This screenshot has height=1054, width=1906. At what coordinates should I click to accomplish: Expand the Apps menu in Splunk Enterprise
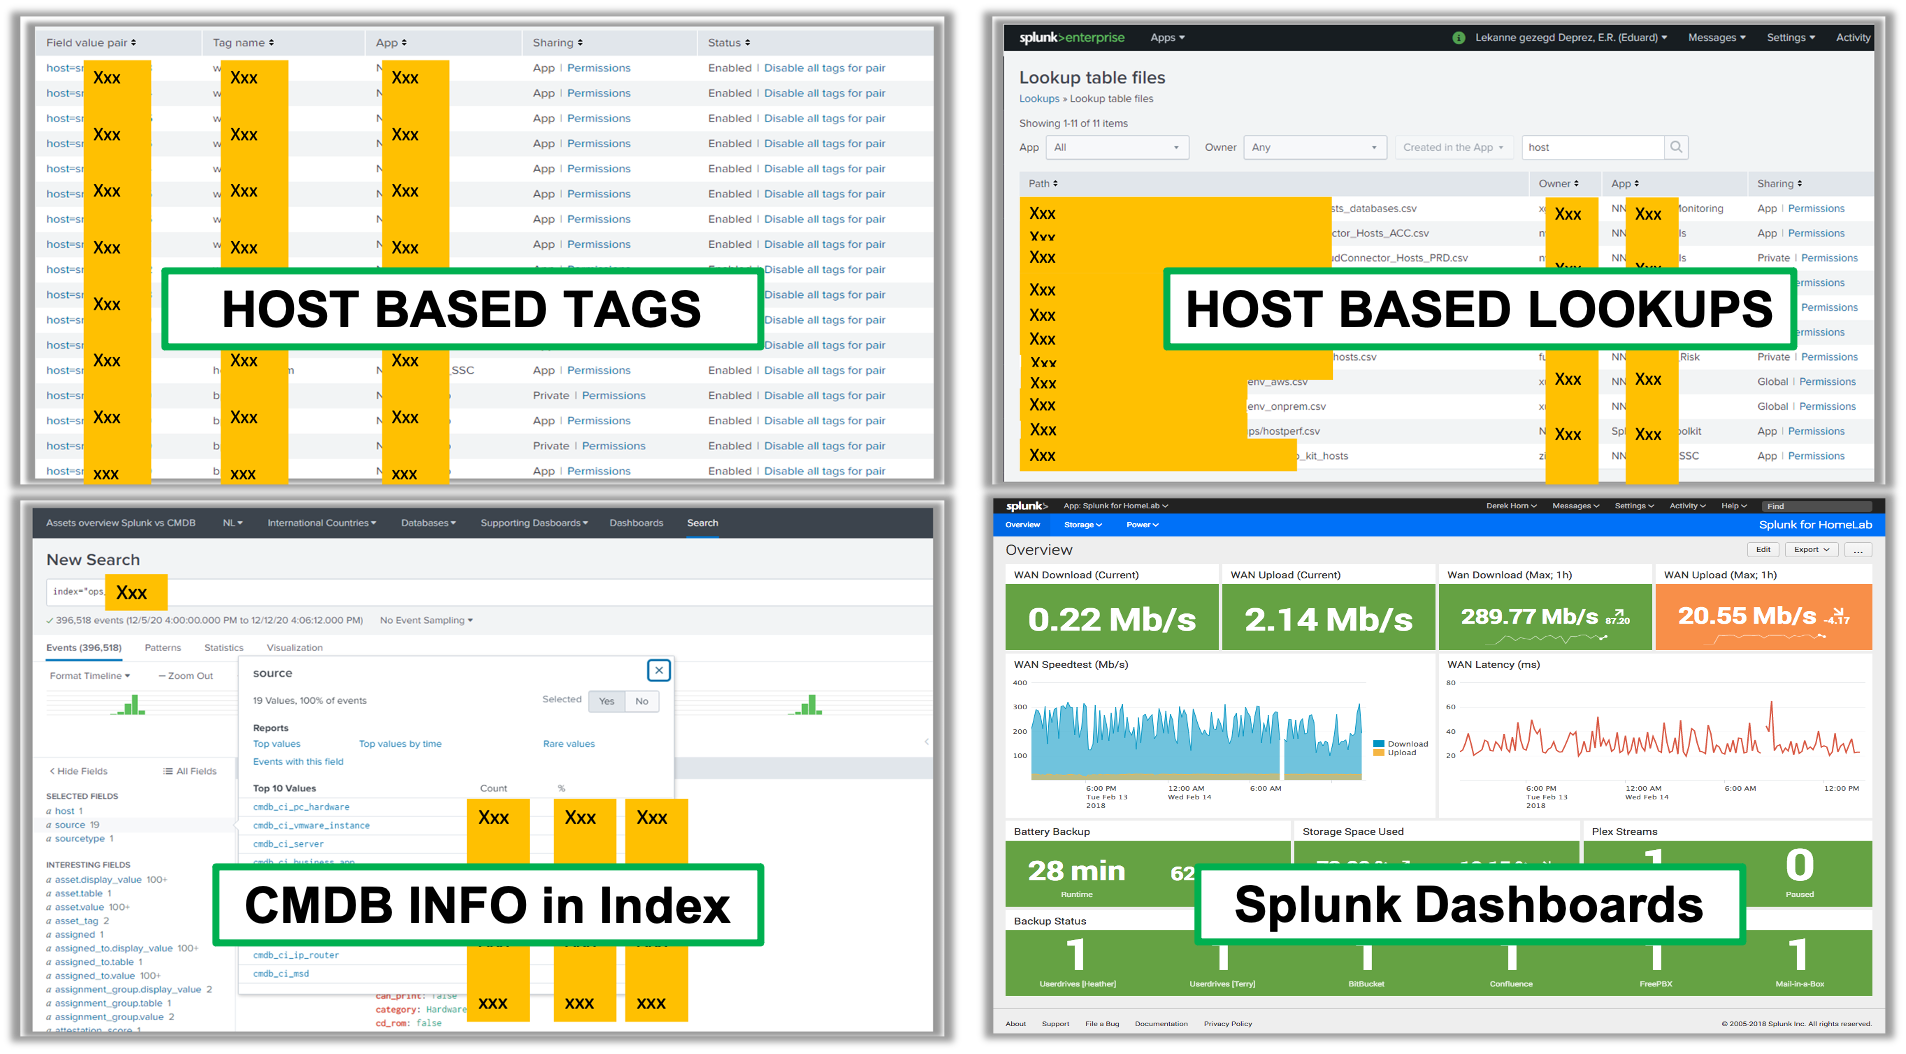(1167, 38)
